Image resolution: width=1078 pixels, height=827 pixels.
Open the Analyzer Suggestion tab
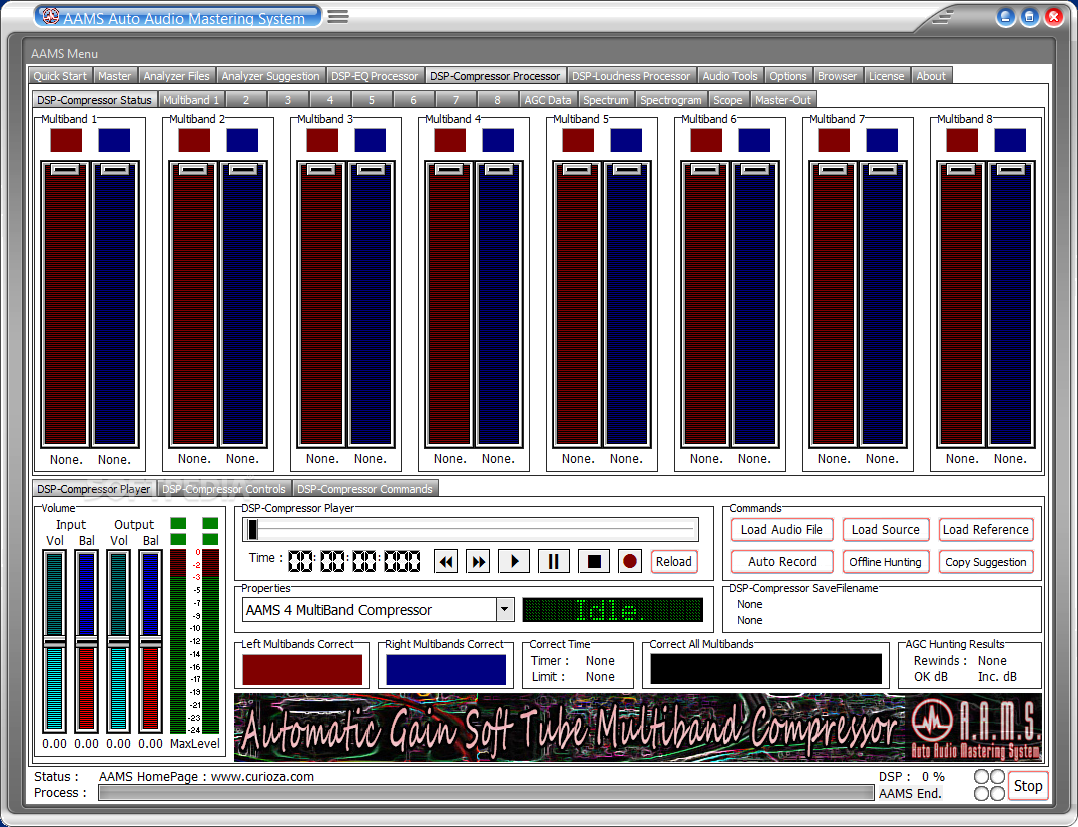(x=270, y=76)
